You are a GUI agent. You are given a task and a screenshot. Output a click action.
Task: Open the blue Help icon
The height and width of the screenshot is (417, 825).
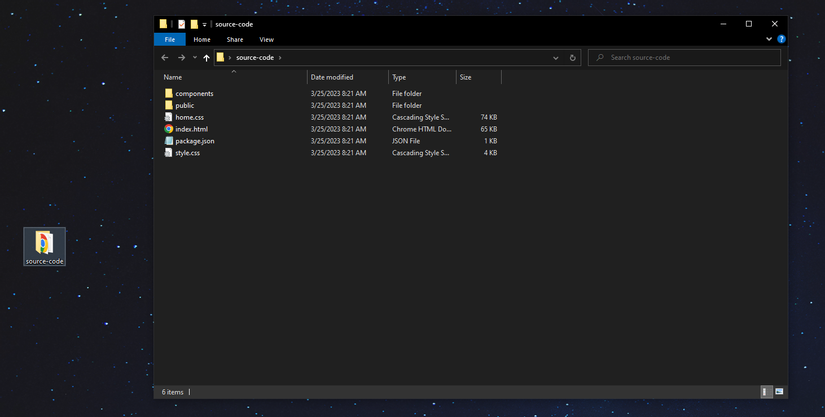781,39
